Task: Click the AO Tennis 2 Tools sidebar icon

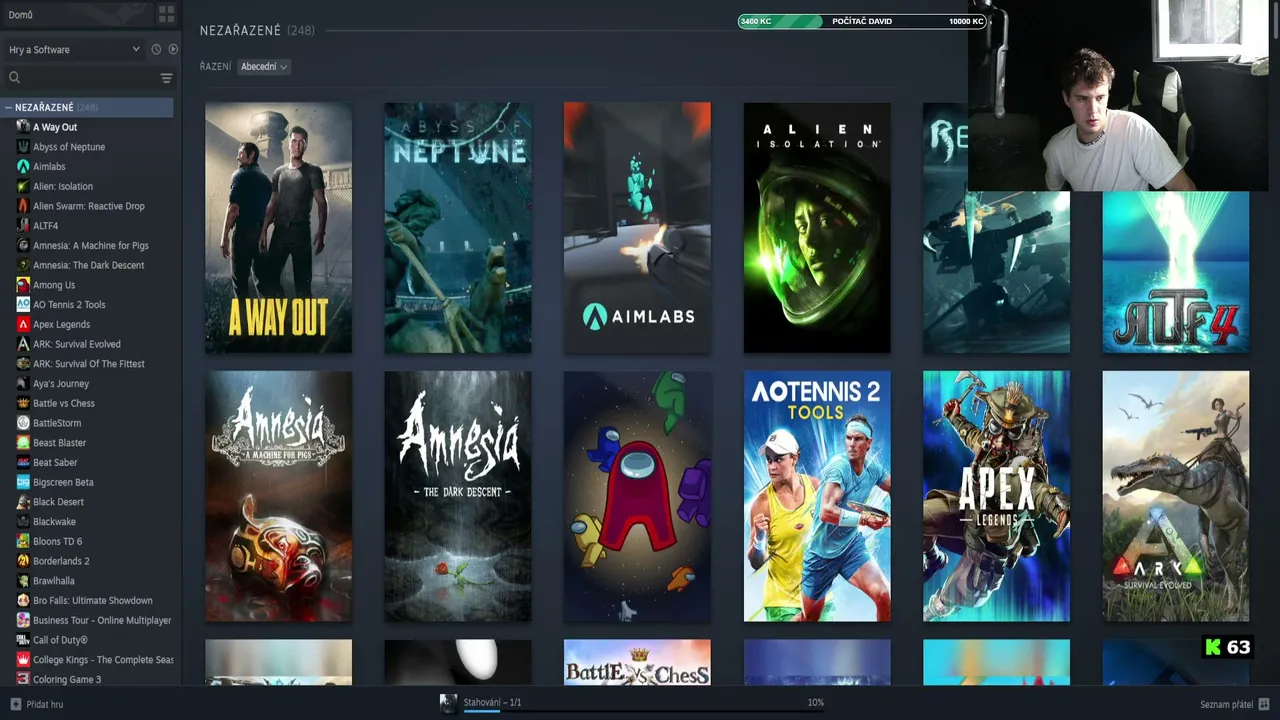Action: [23, 304]
